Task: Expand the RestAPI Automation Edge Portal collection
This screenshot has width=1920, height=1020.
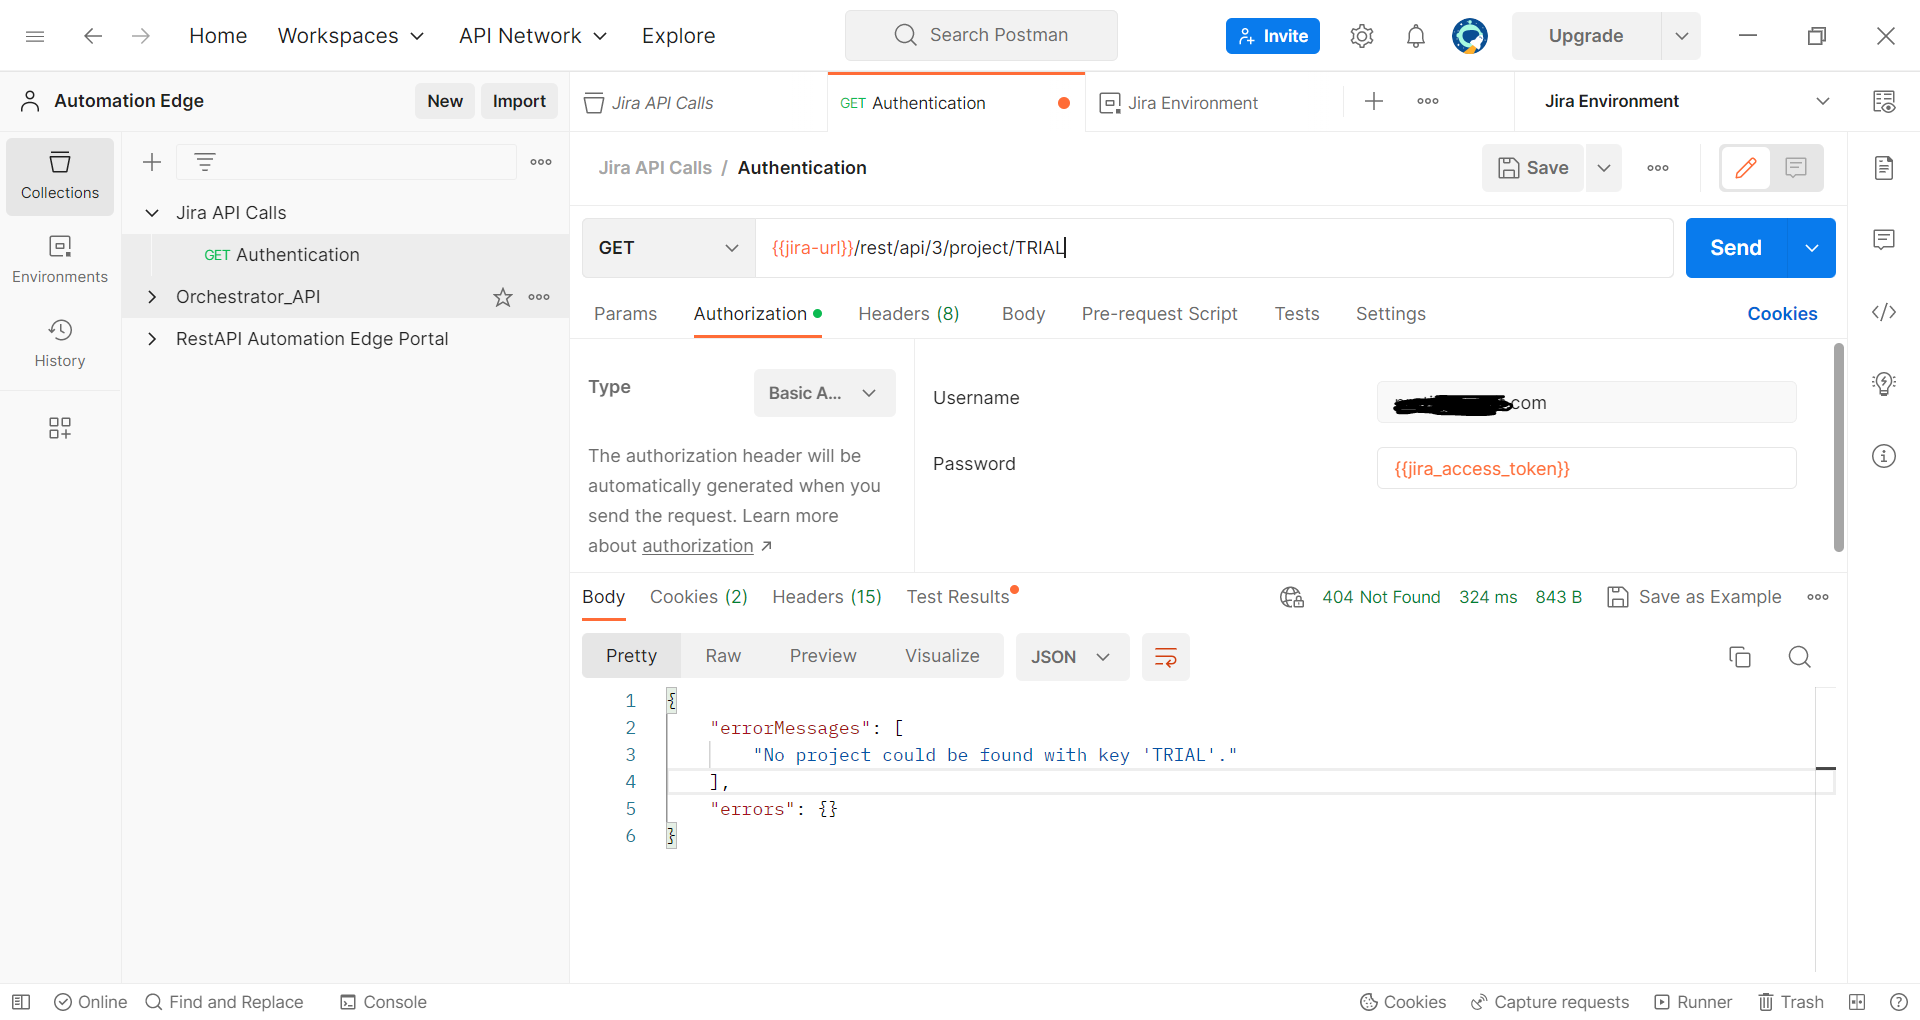Action: click(152, 338)
